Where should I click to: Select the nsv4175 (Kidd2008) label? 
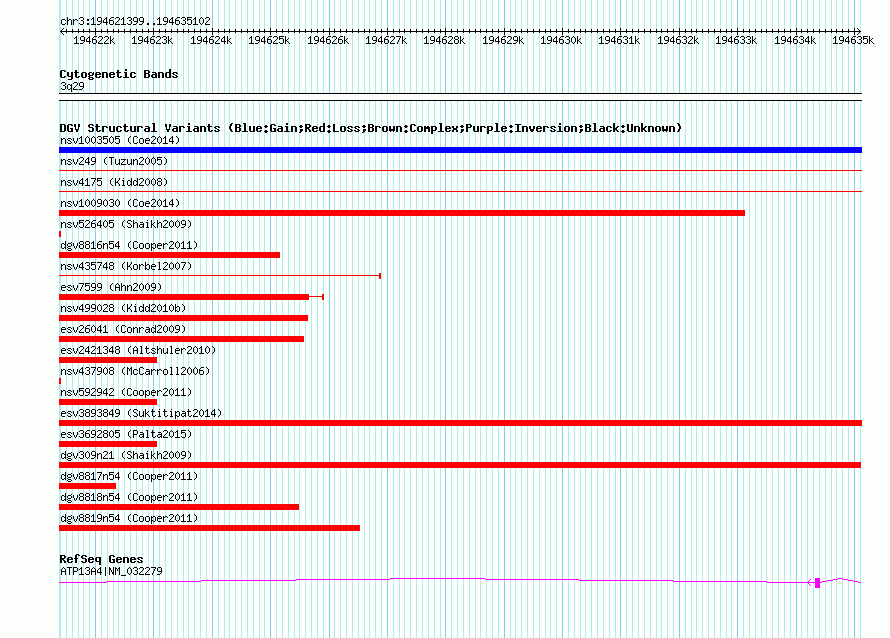pyautogui.click(x=114, y=182)
